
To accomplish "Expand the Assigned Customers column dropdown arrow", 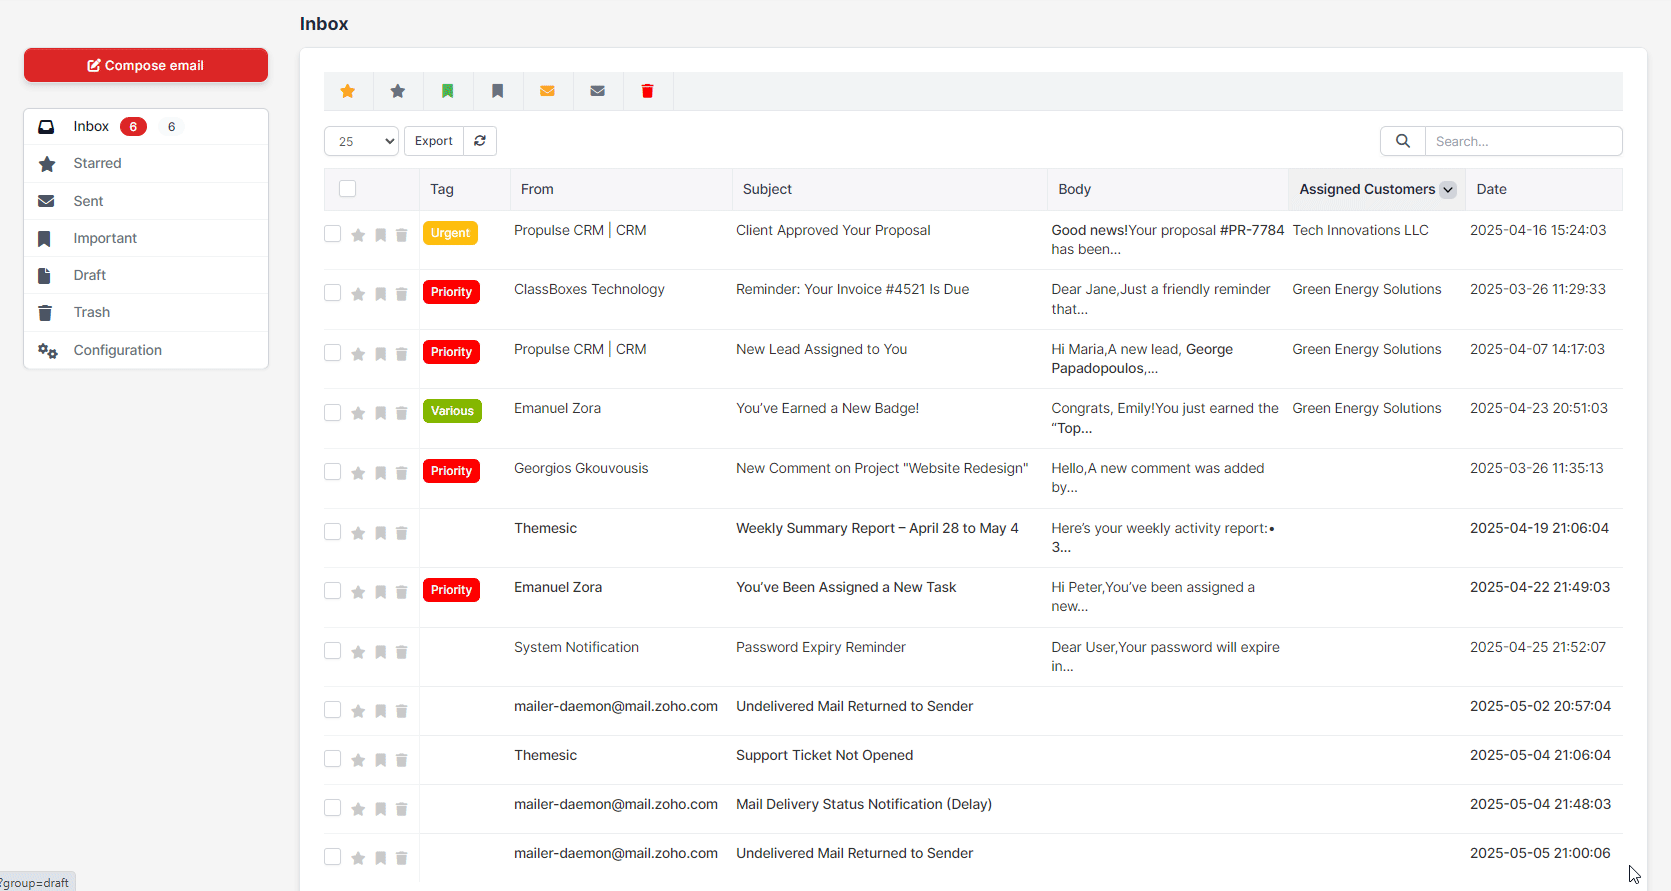I will point(1447,190).
